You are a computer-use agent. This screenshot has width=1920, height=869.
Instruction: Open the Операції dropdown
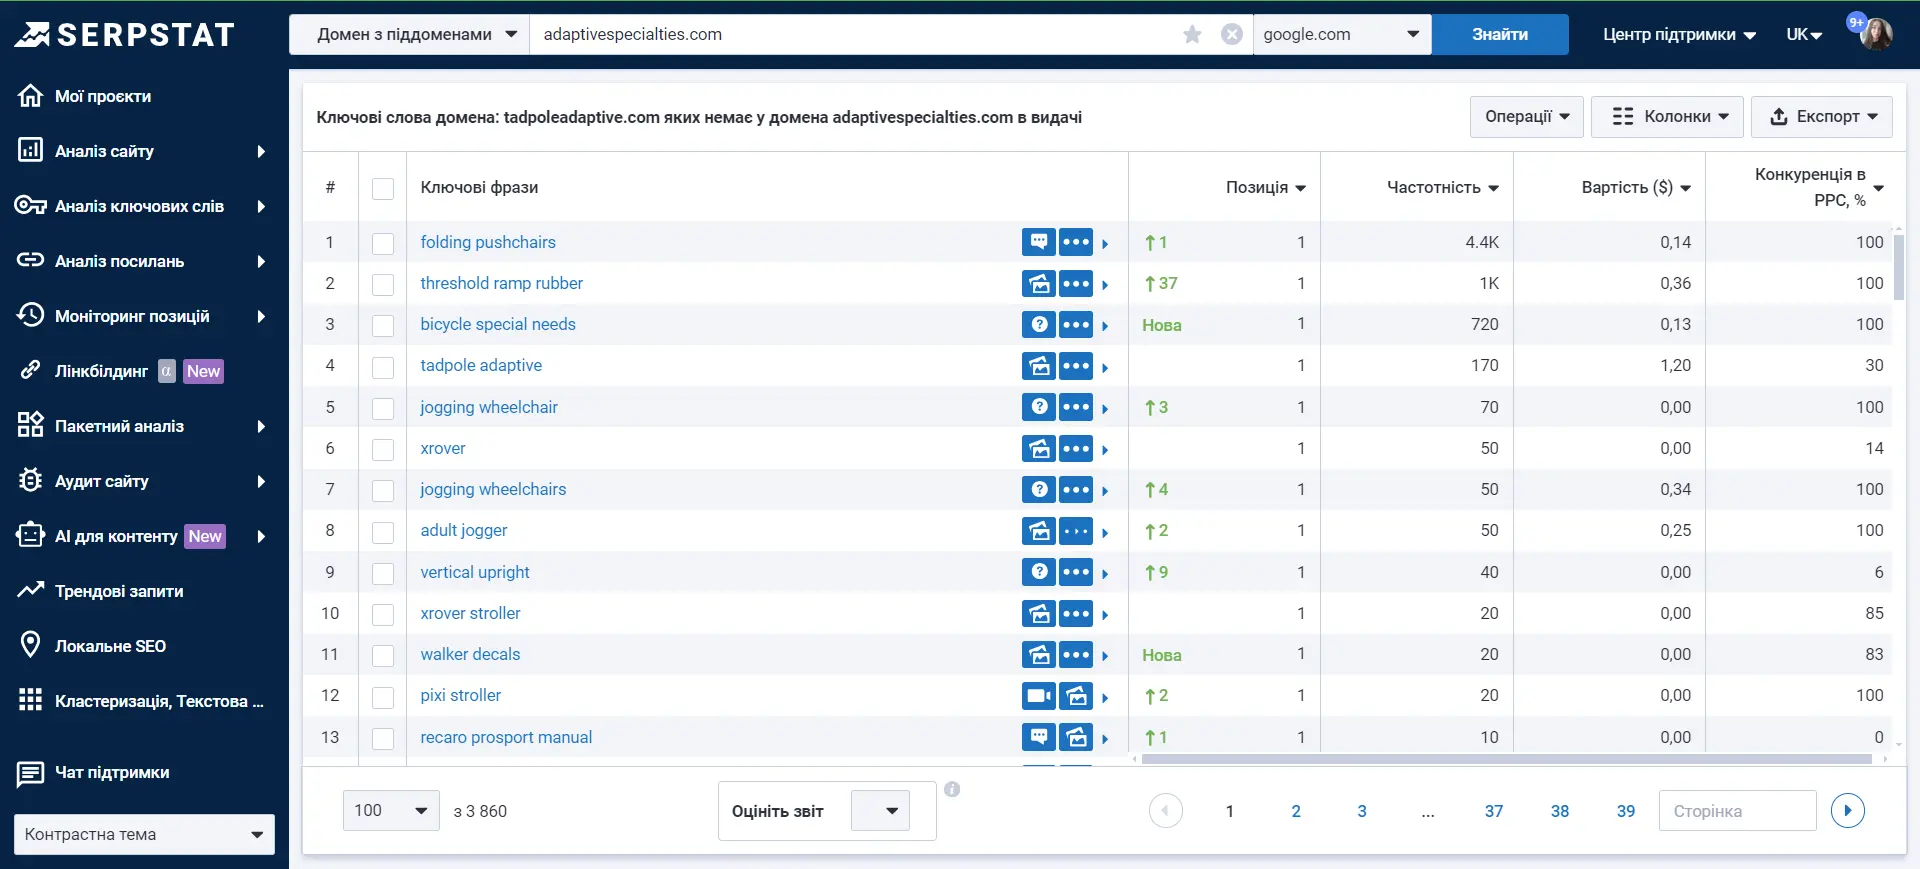[1527, 117]
